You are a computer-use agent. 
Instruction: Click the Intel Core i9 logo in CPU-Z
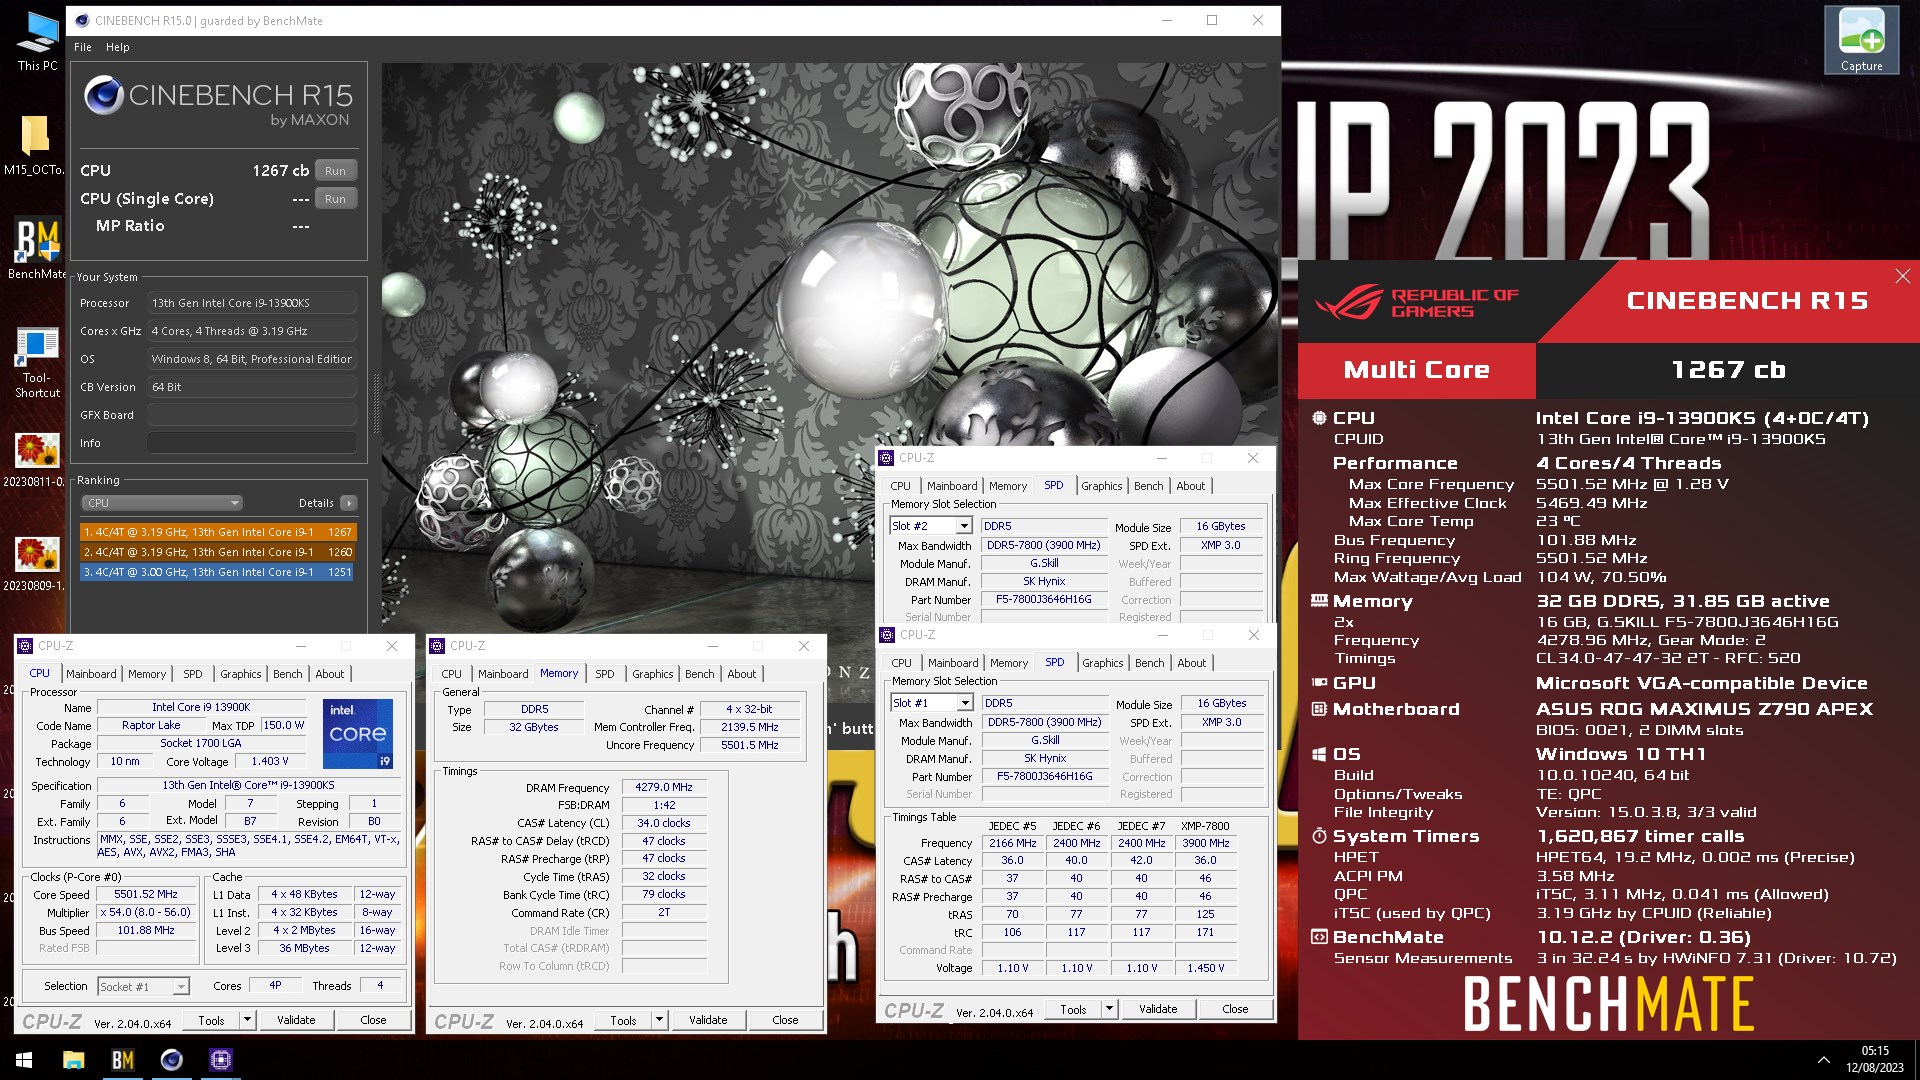[x=358, y=734]
